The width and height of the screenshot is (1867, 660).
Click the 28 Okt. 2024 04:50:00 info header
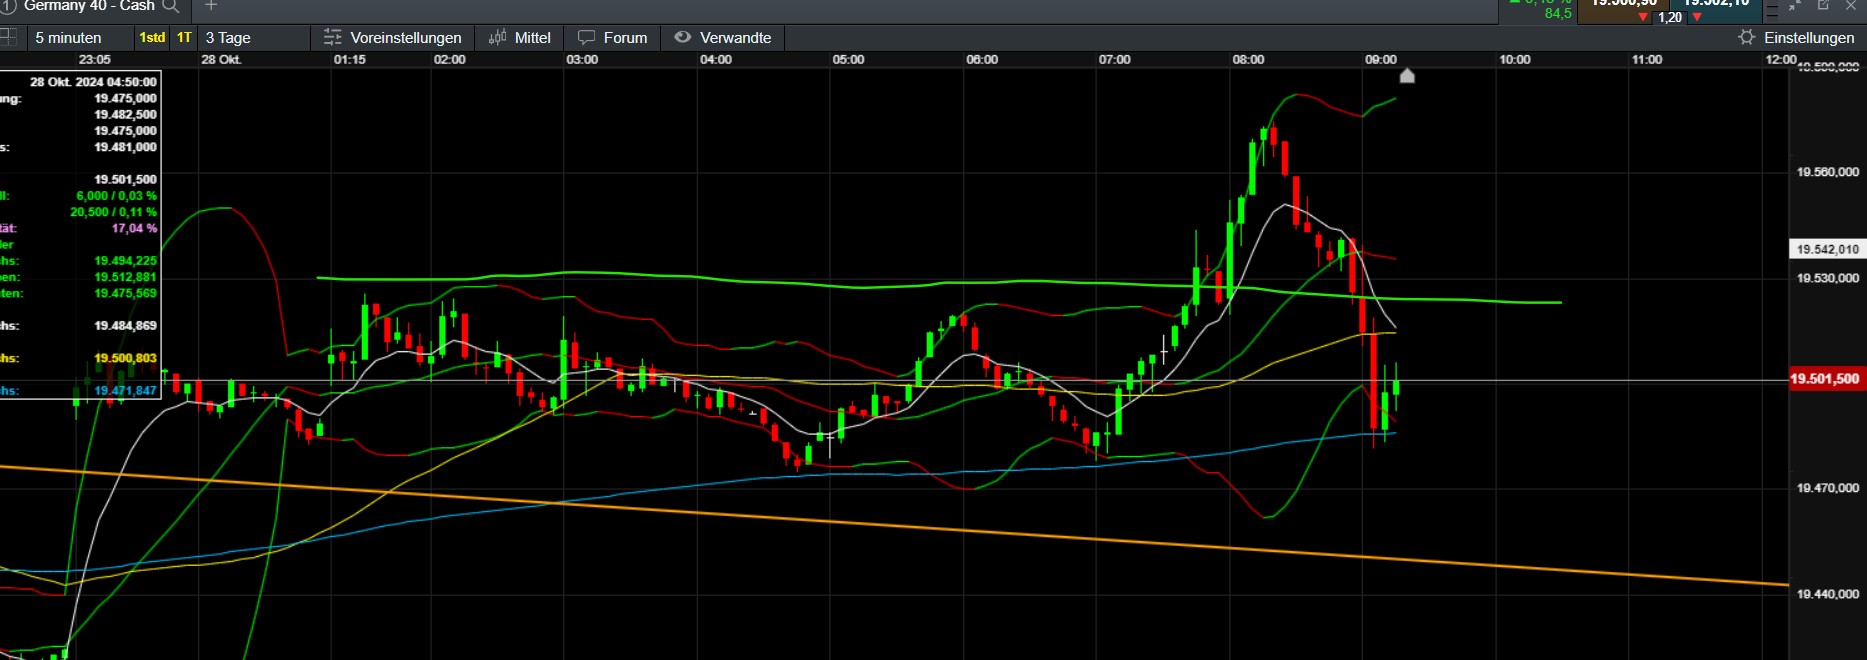click(x=93, y=82)
